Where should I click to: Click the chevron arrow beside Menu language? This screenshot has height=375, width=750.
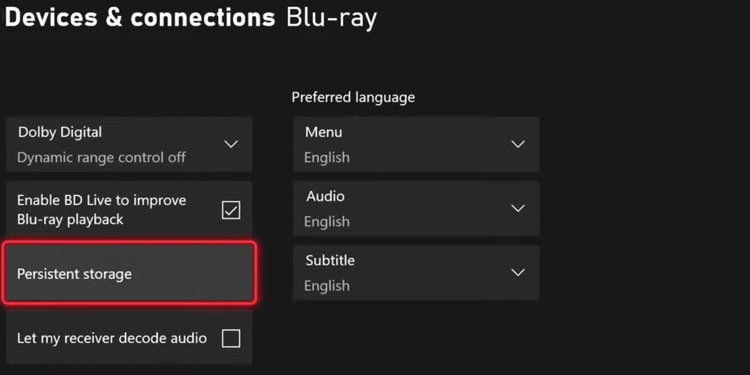pos(518,144)
